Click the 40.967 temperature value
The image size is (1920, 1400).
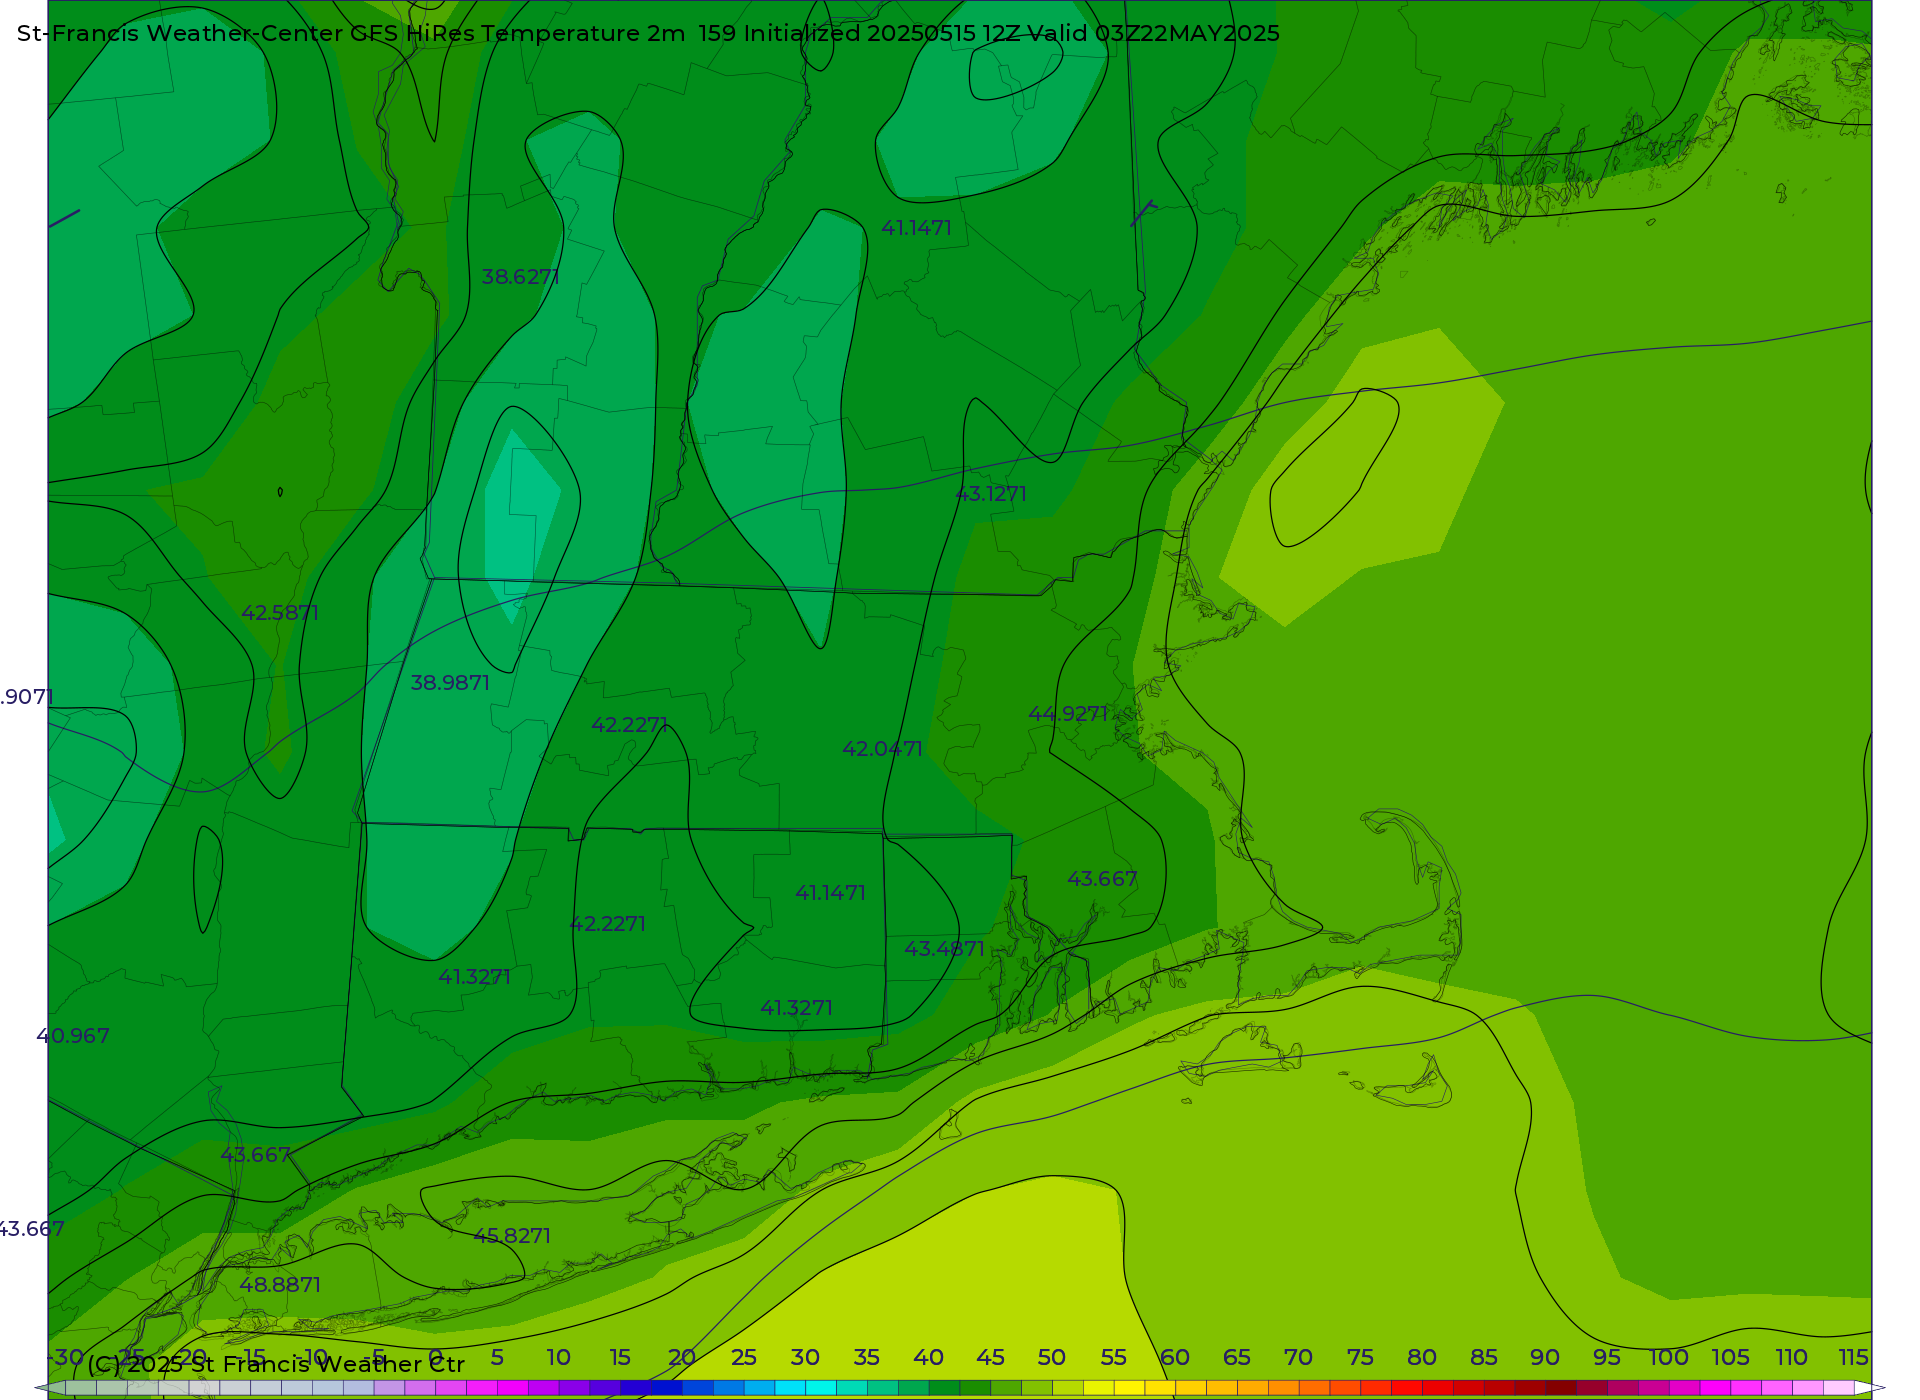point(73,1036)
